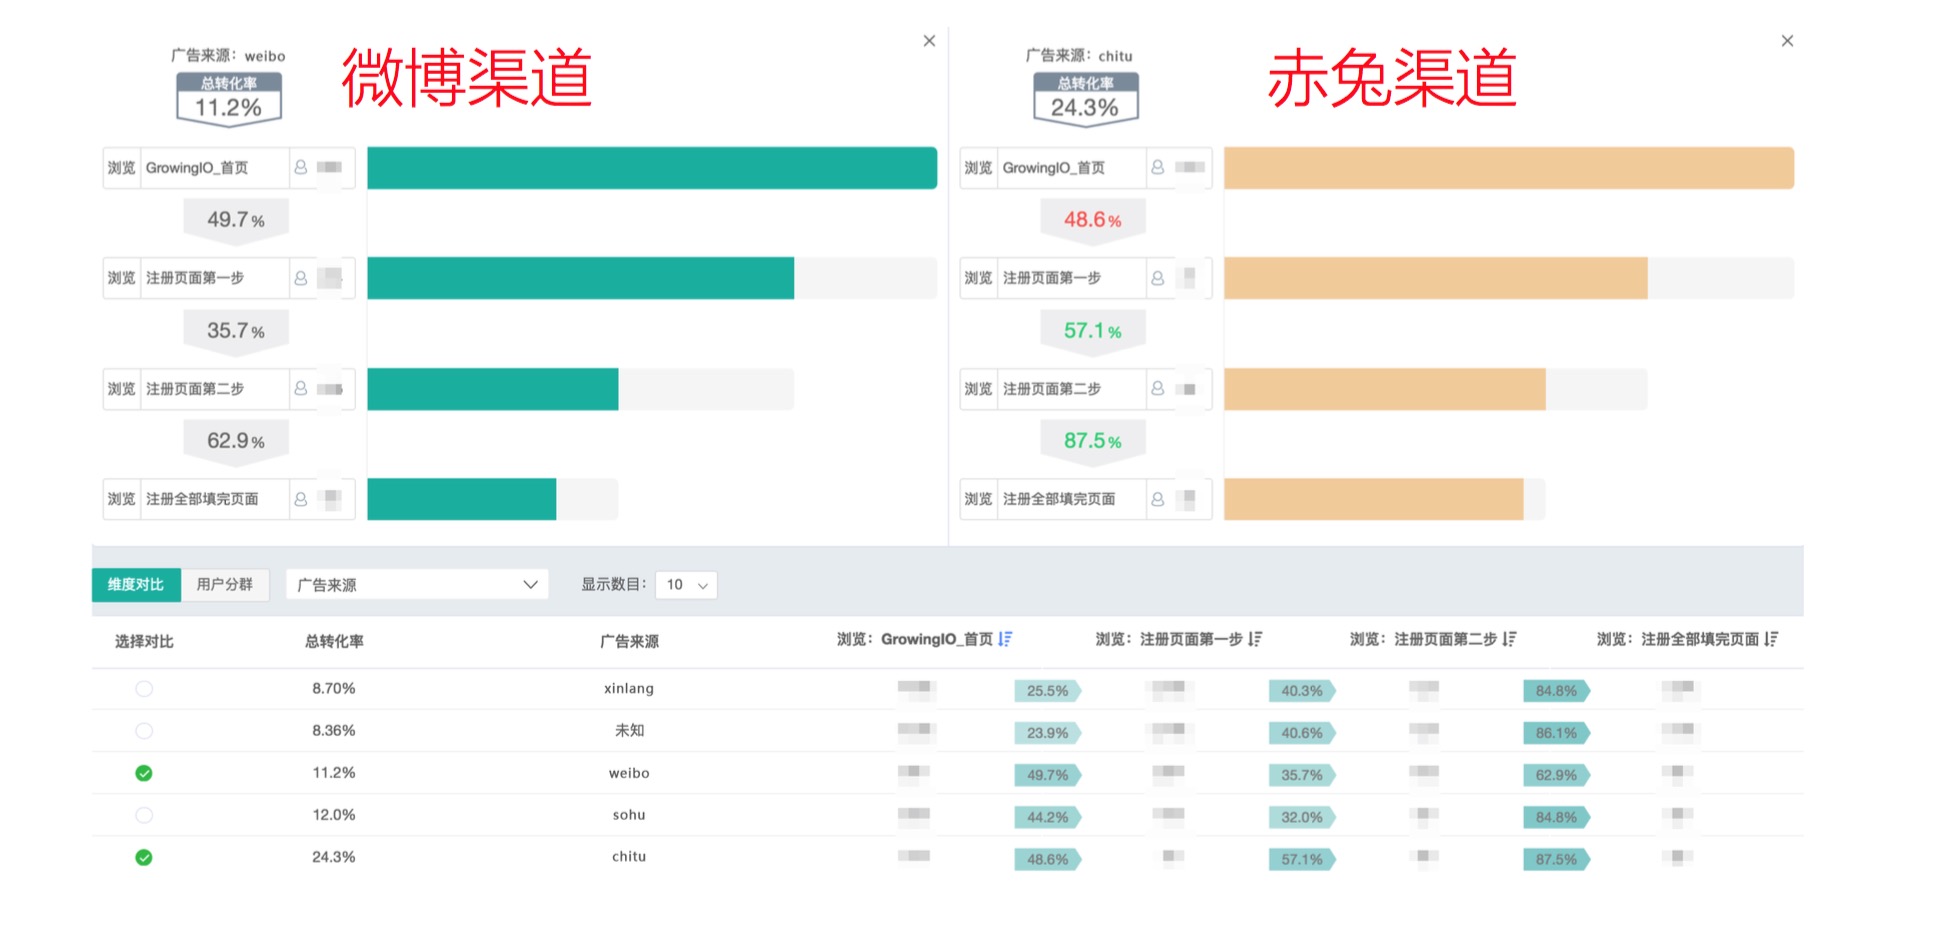Click weibo 总转化率 11.2% badge

point(229,99)
